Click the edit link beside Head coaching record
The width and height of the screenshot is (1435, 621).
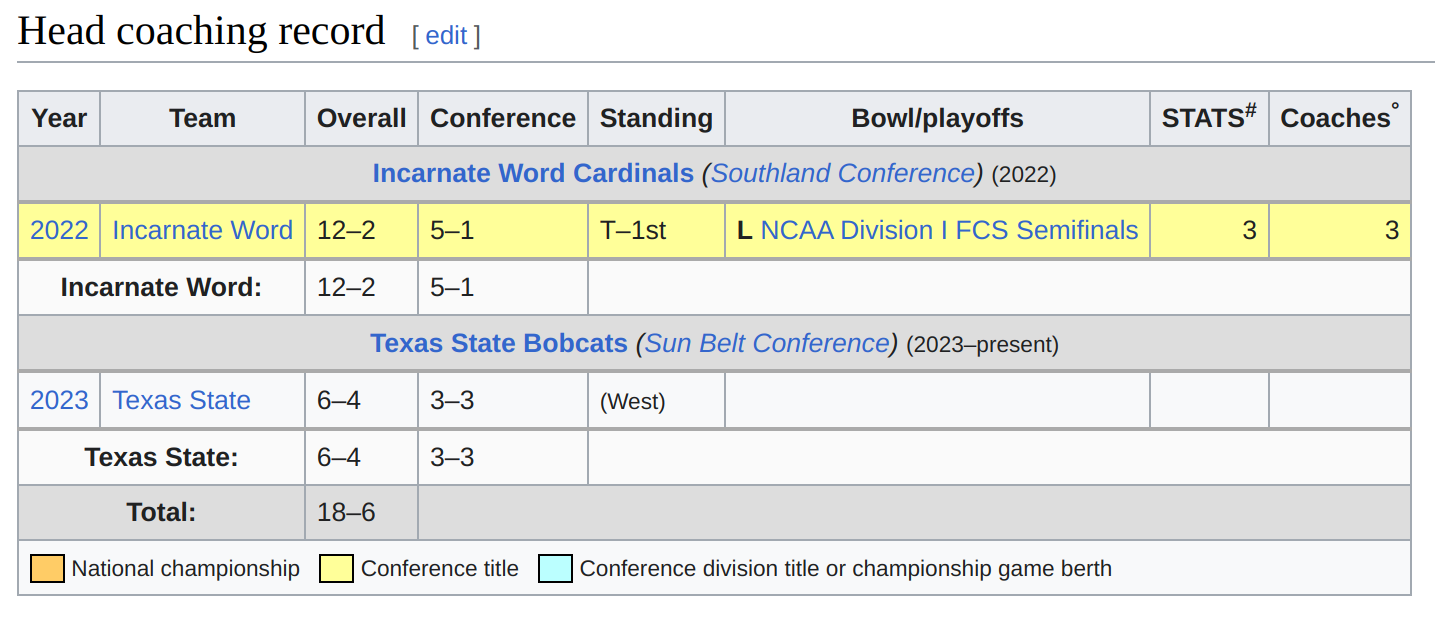(x=446, y=36)
